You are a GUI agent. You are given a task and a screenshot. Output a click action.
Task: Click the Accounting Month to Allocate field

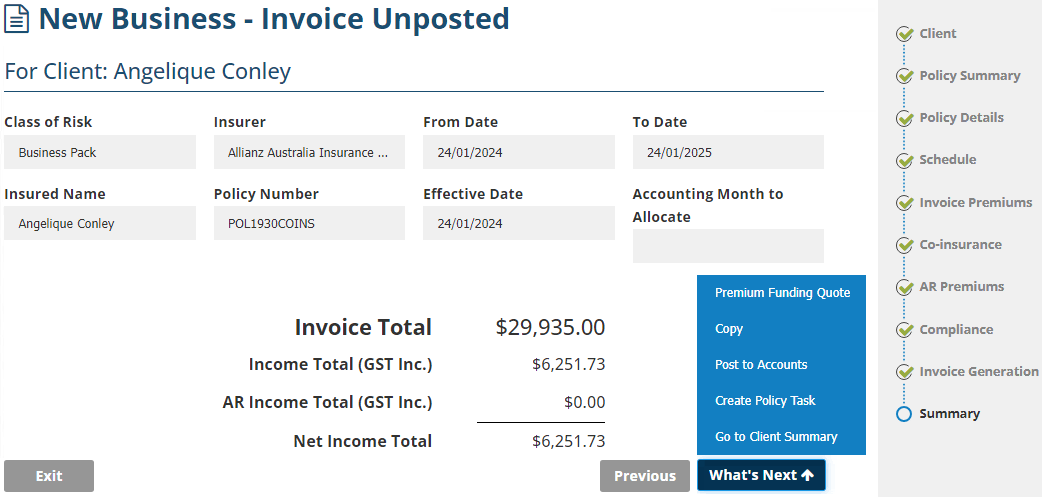728,246
